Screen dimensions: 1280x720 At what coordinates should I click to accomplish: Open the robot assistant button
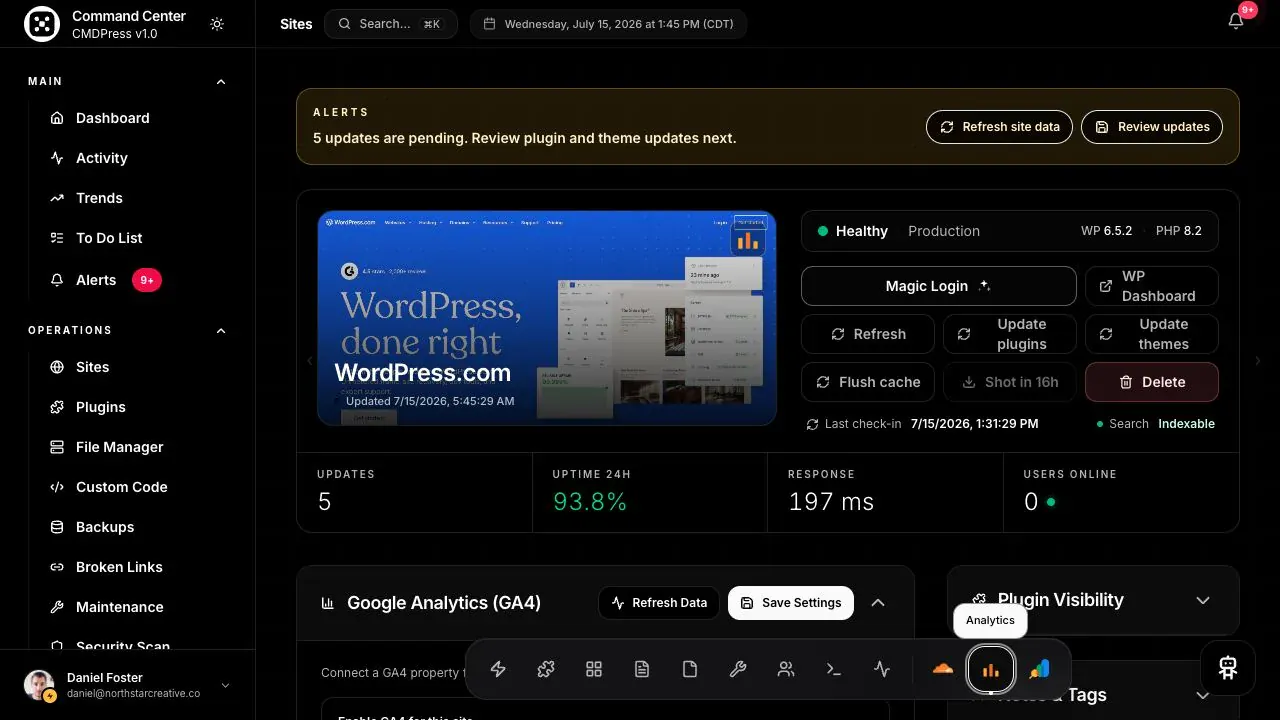pyautogui.click(x=1228, y=668)
